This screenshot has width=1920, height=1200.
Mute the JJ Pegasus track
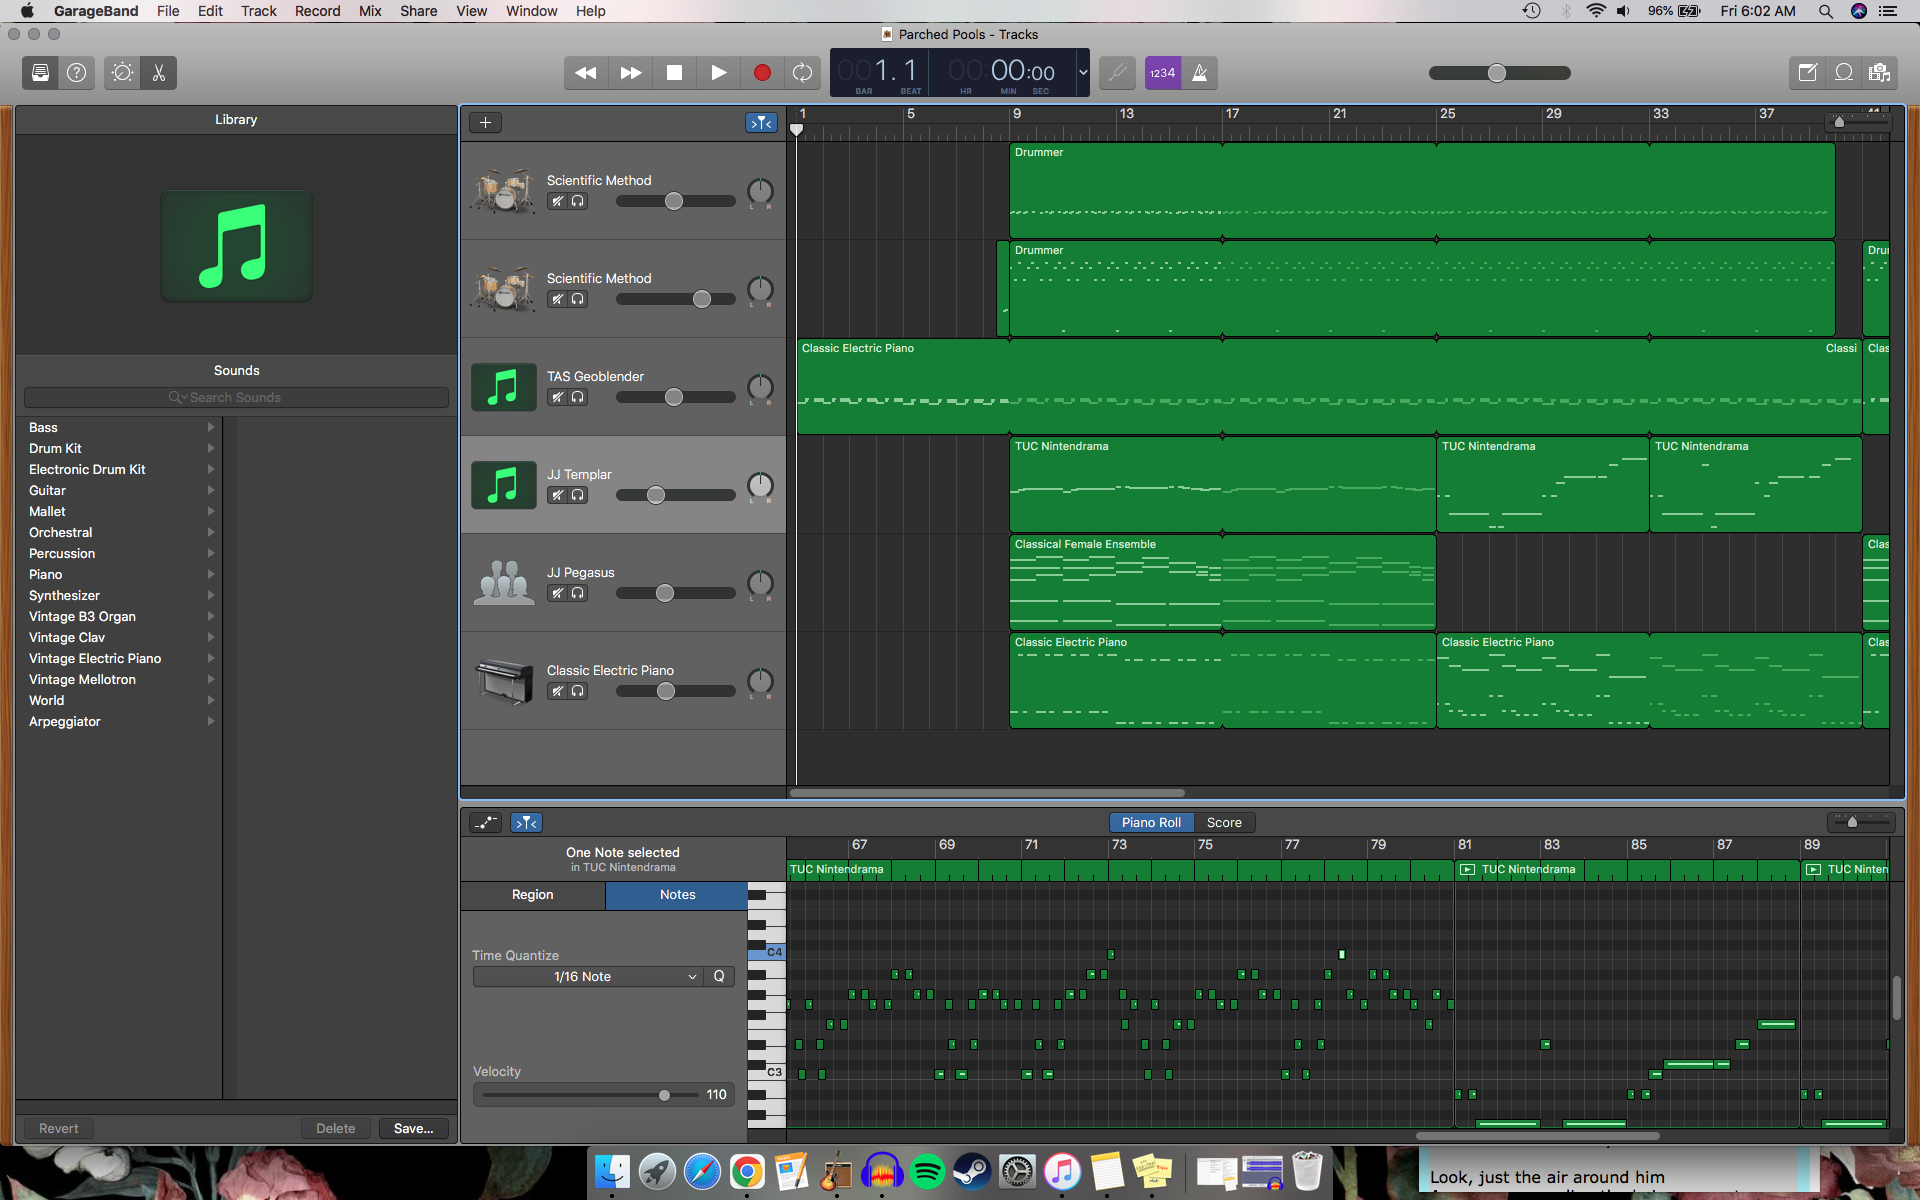click(x=557, y=594)
